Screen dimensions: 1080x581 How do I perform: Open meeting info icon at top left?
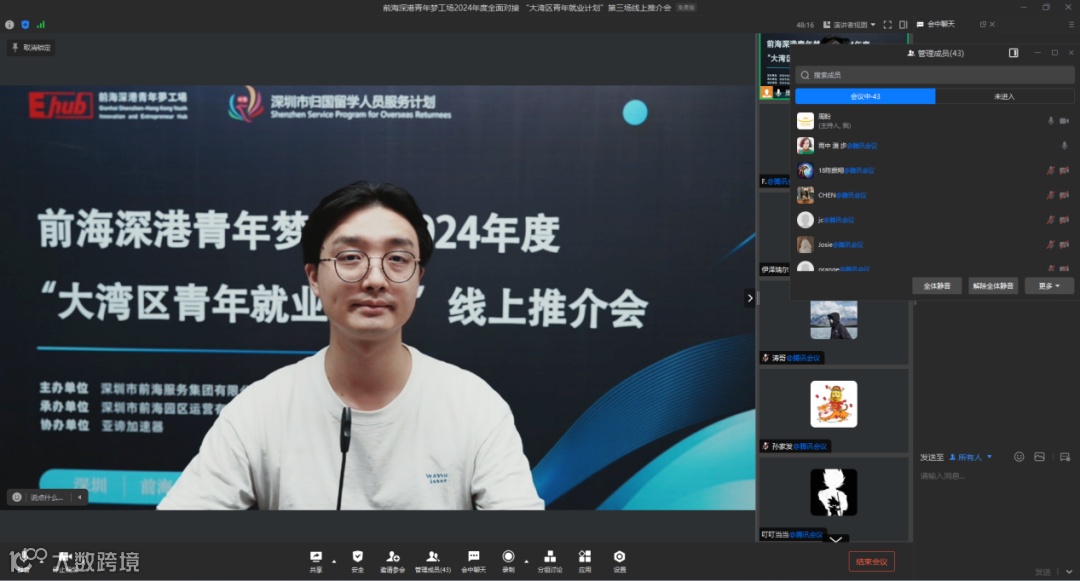pyautogui.click(x=10, y=25)
